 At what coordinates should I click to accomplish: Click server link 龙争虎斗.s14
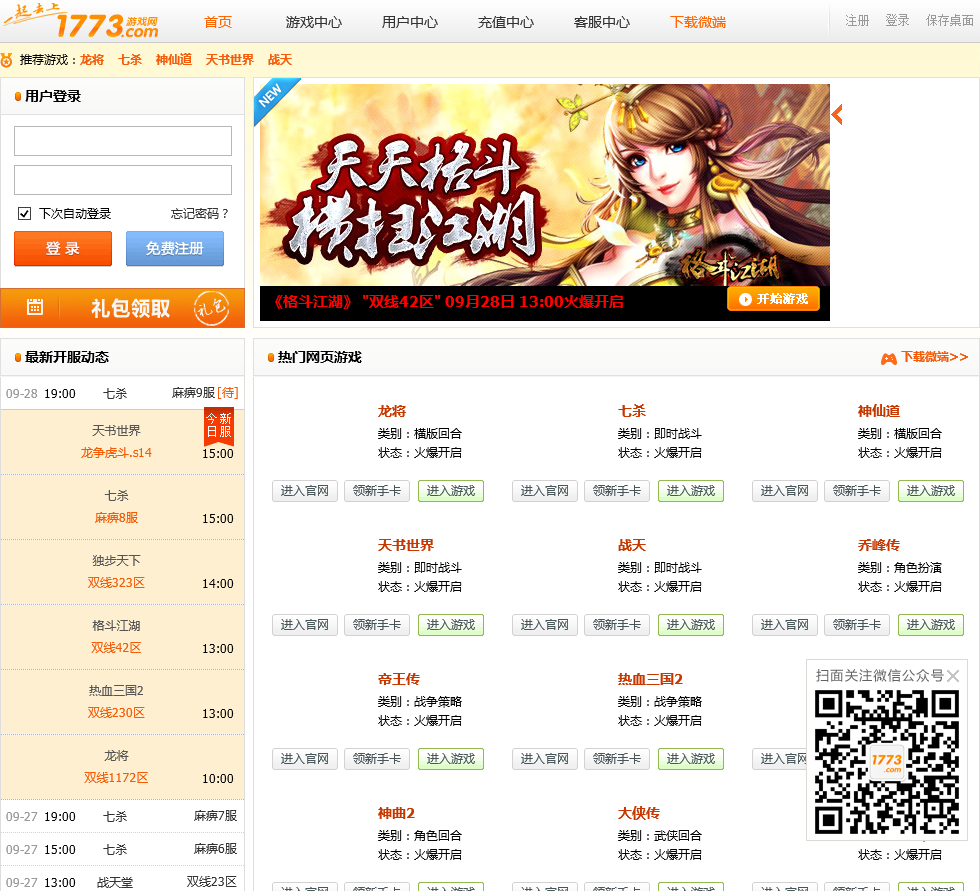coord(116,453)
